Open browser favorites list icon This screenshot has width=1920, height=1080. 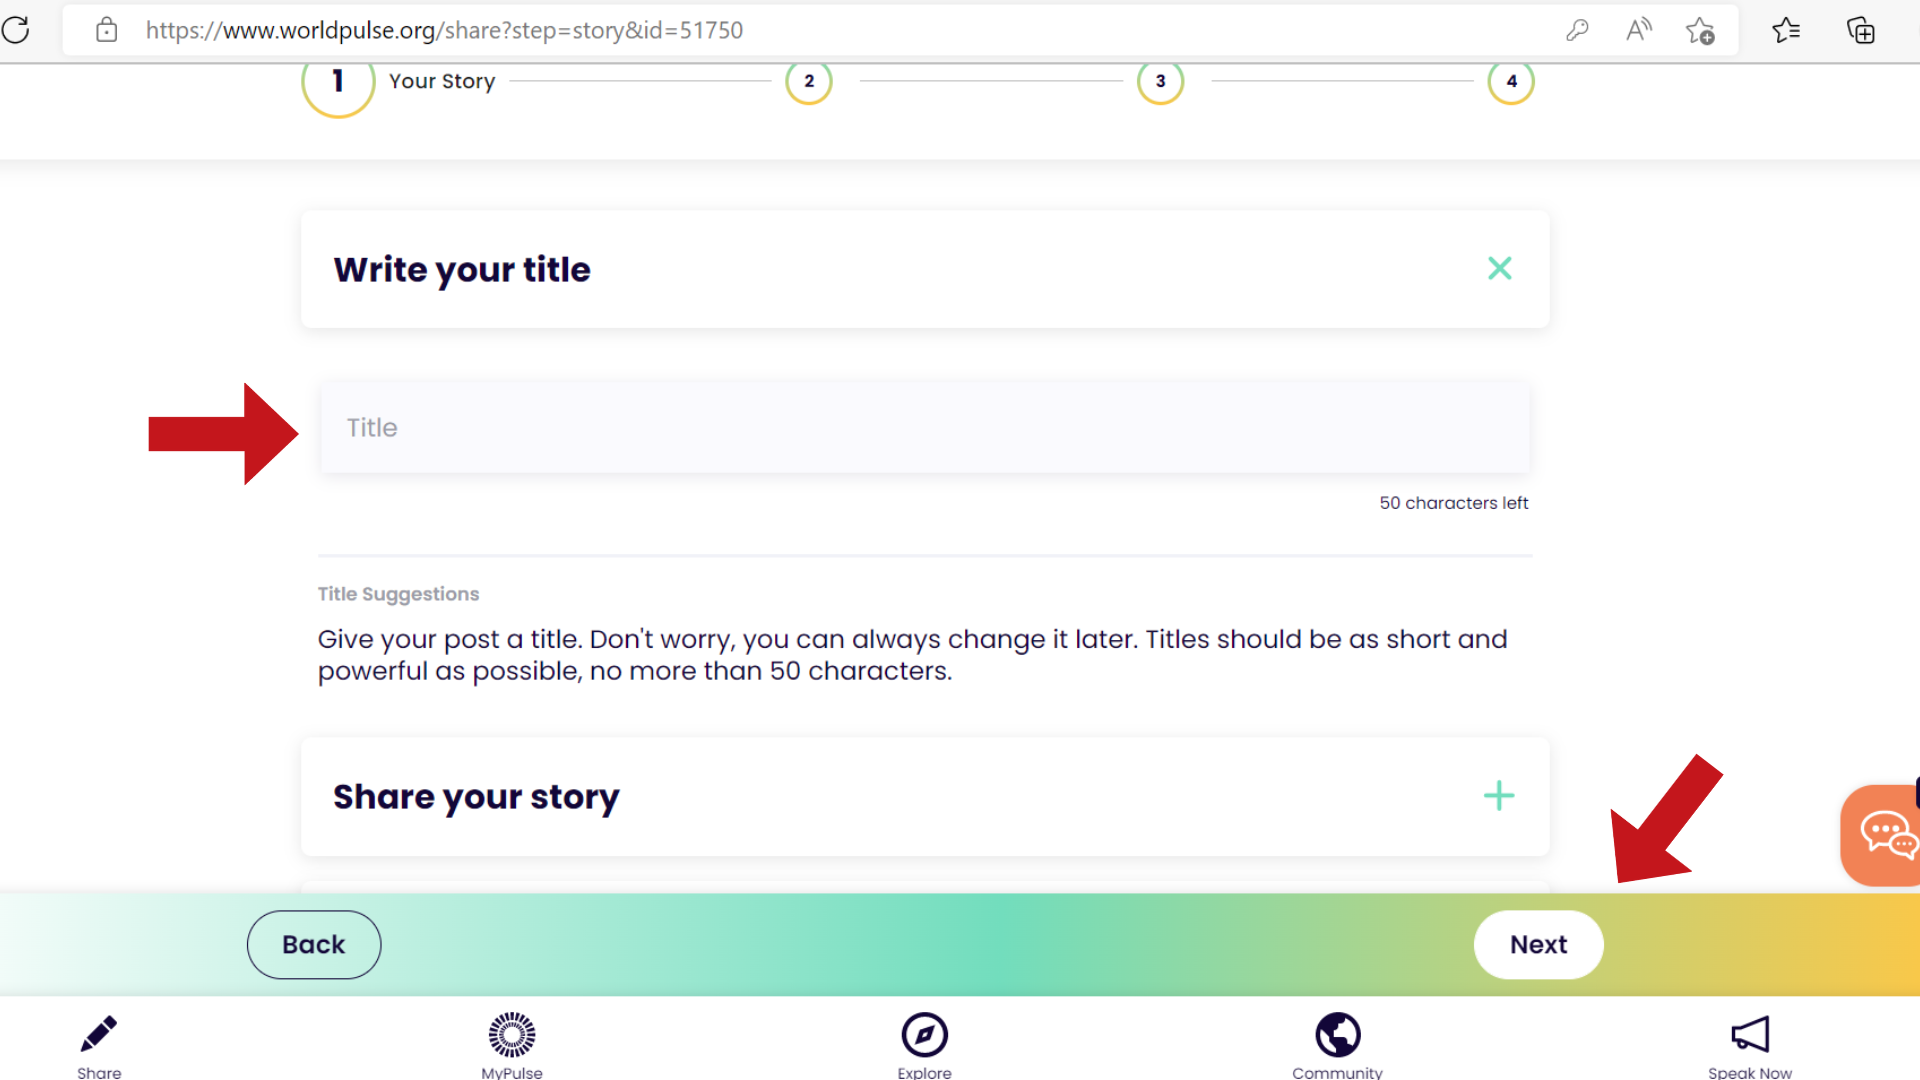(x=1786, y=30)
